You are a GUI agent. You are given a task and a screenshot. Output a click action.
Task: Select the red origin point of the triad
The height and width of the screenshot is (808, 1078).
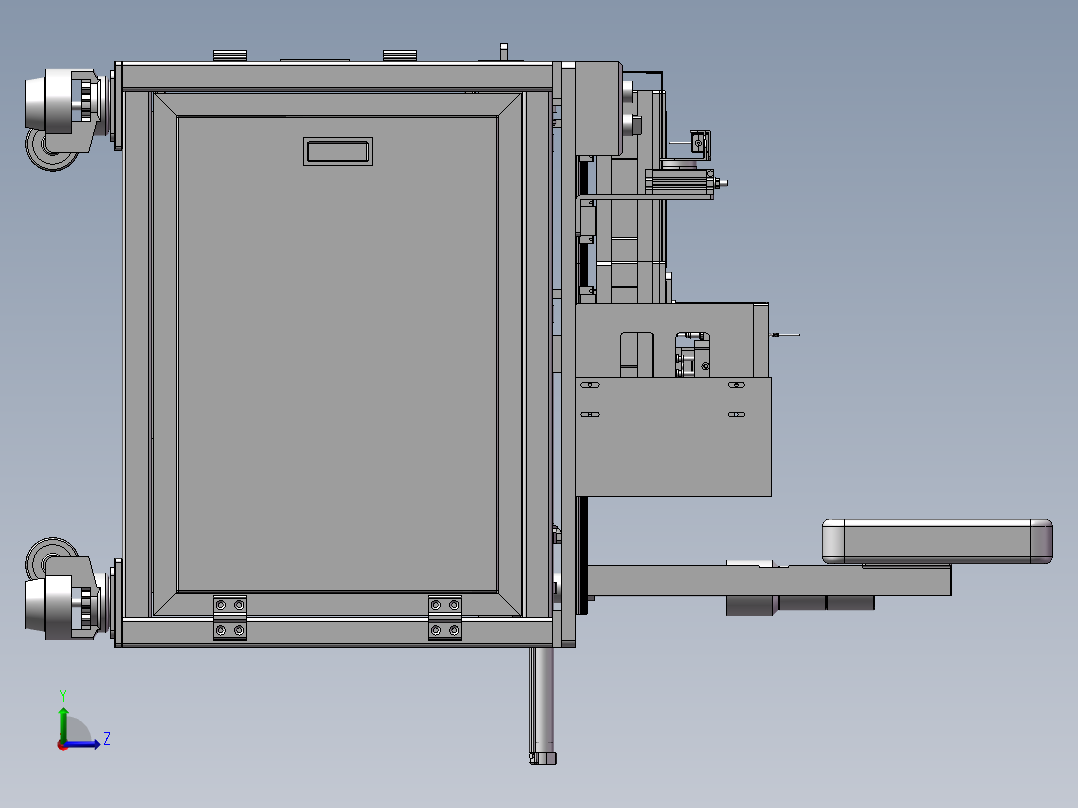pyautogui.click(x=63, y=745)
